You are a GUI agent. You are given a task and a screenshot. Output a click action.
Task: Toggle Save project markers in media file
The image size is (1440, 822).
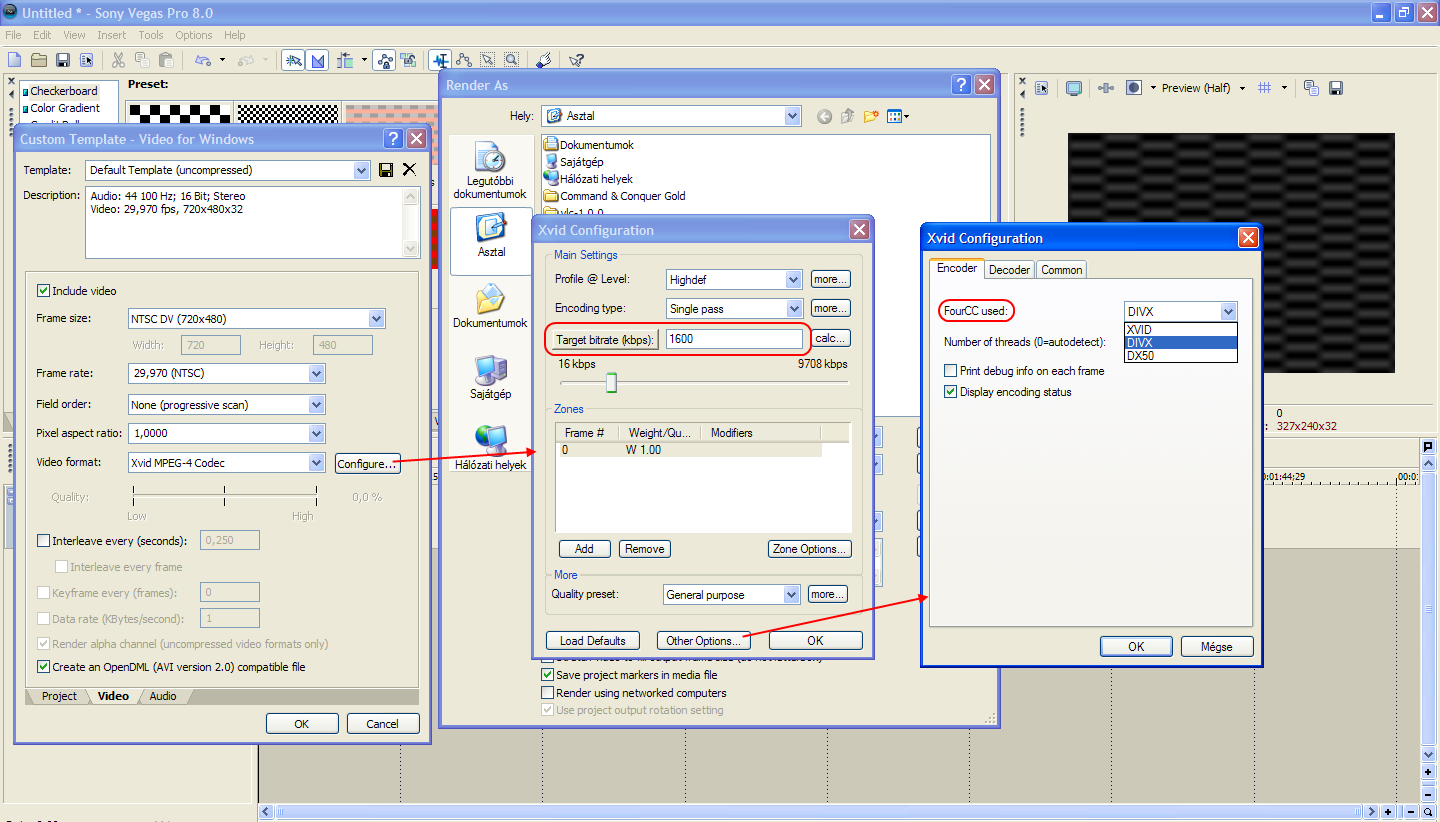[x=547, y=675]
